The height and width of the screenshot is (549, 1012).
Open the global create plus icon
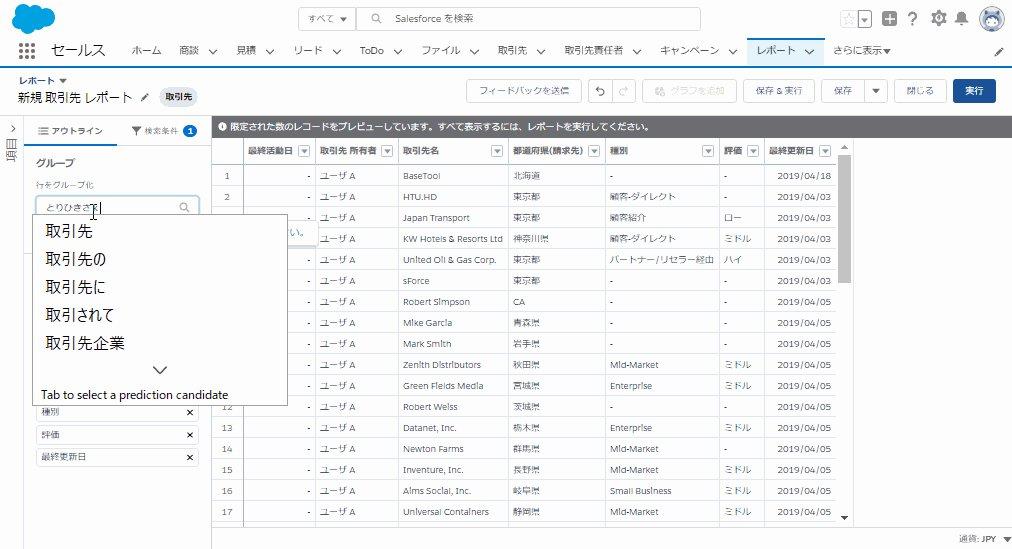pos(889,19)
